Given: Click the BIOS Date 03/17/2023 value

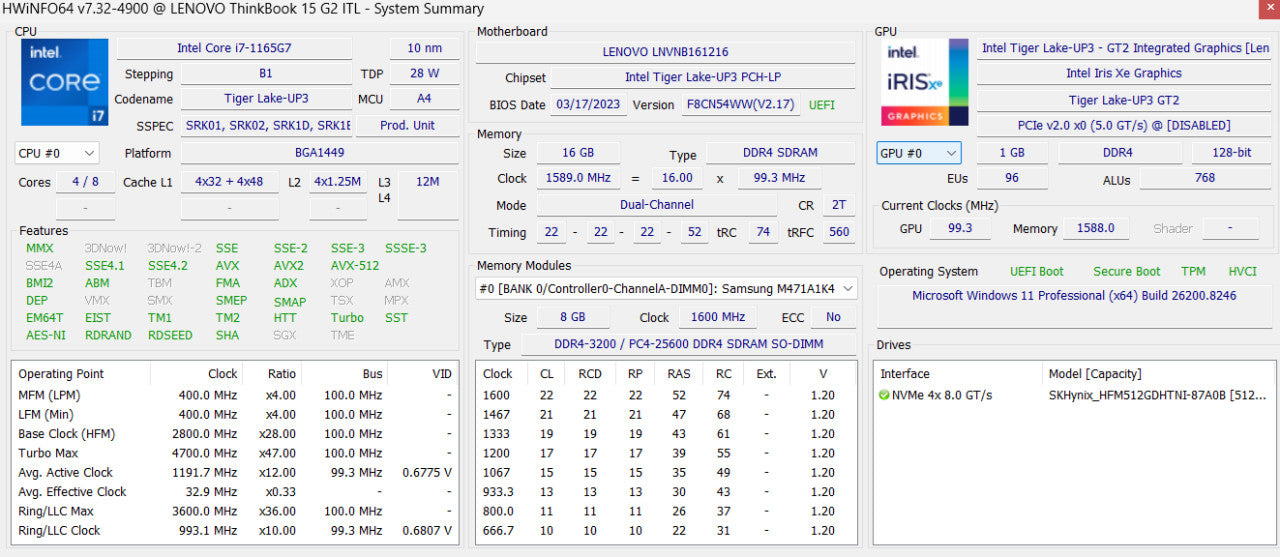Looking at the screenshot, I should (x=588, y=104).
